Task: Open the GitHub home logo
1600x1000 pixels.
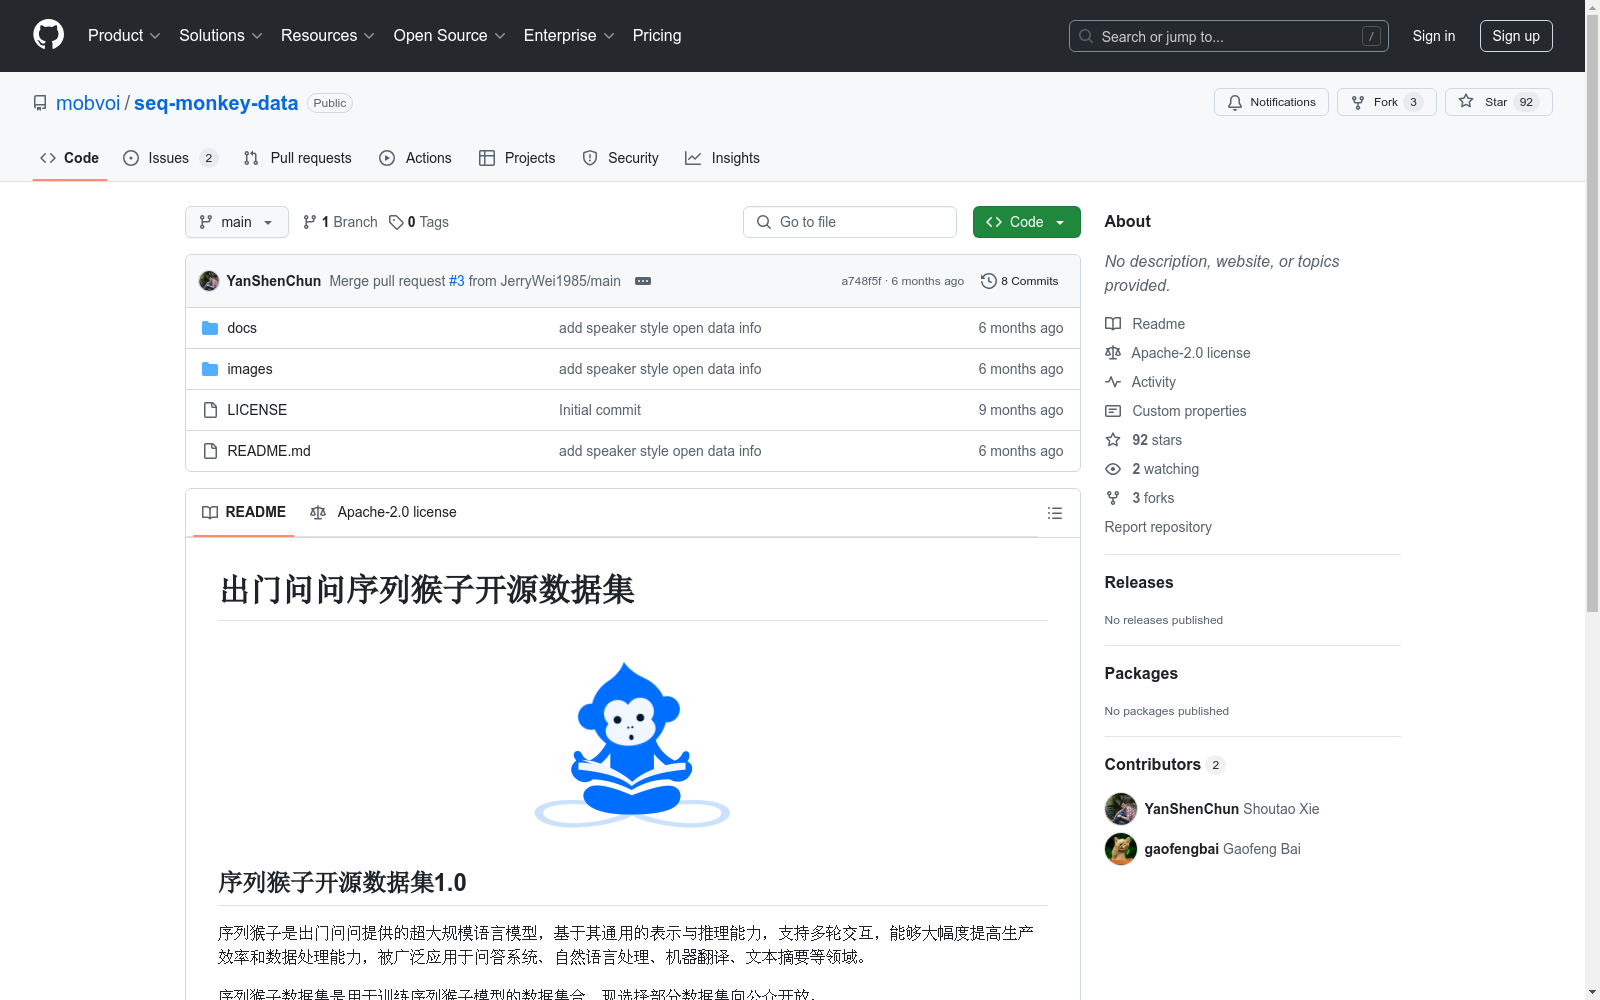Action: point(48,35)
